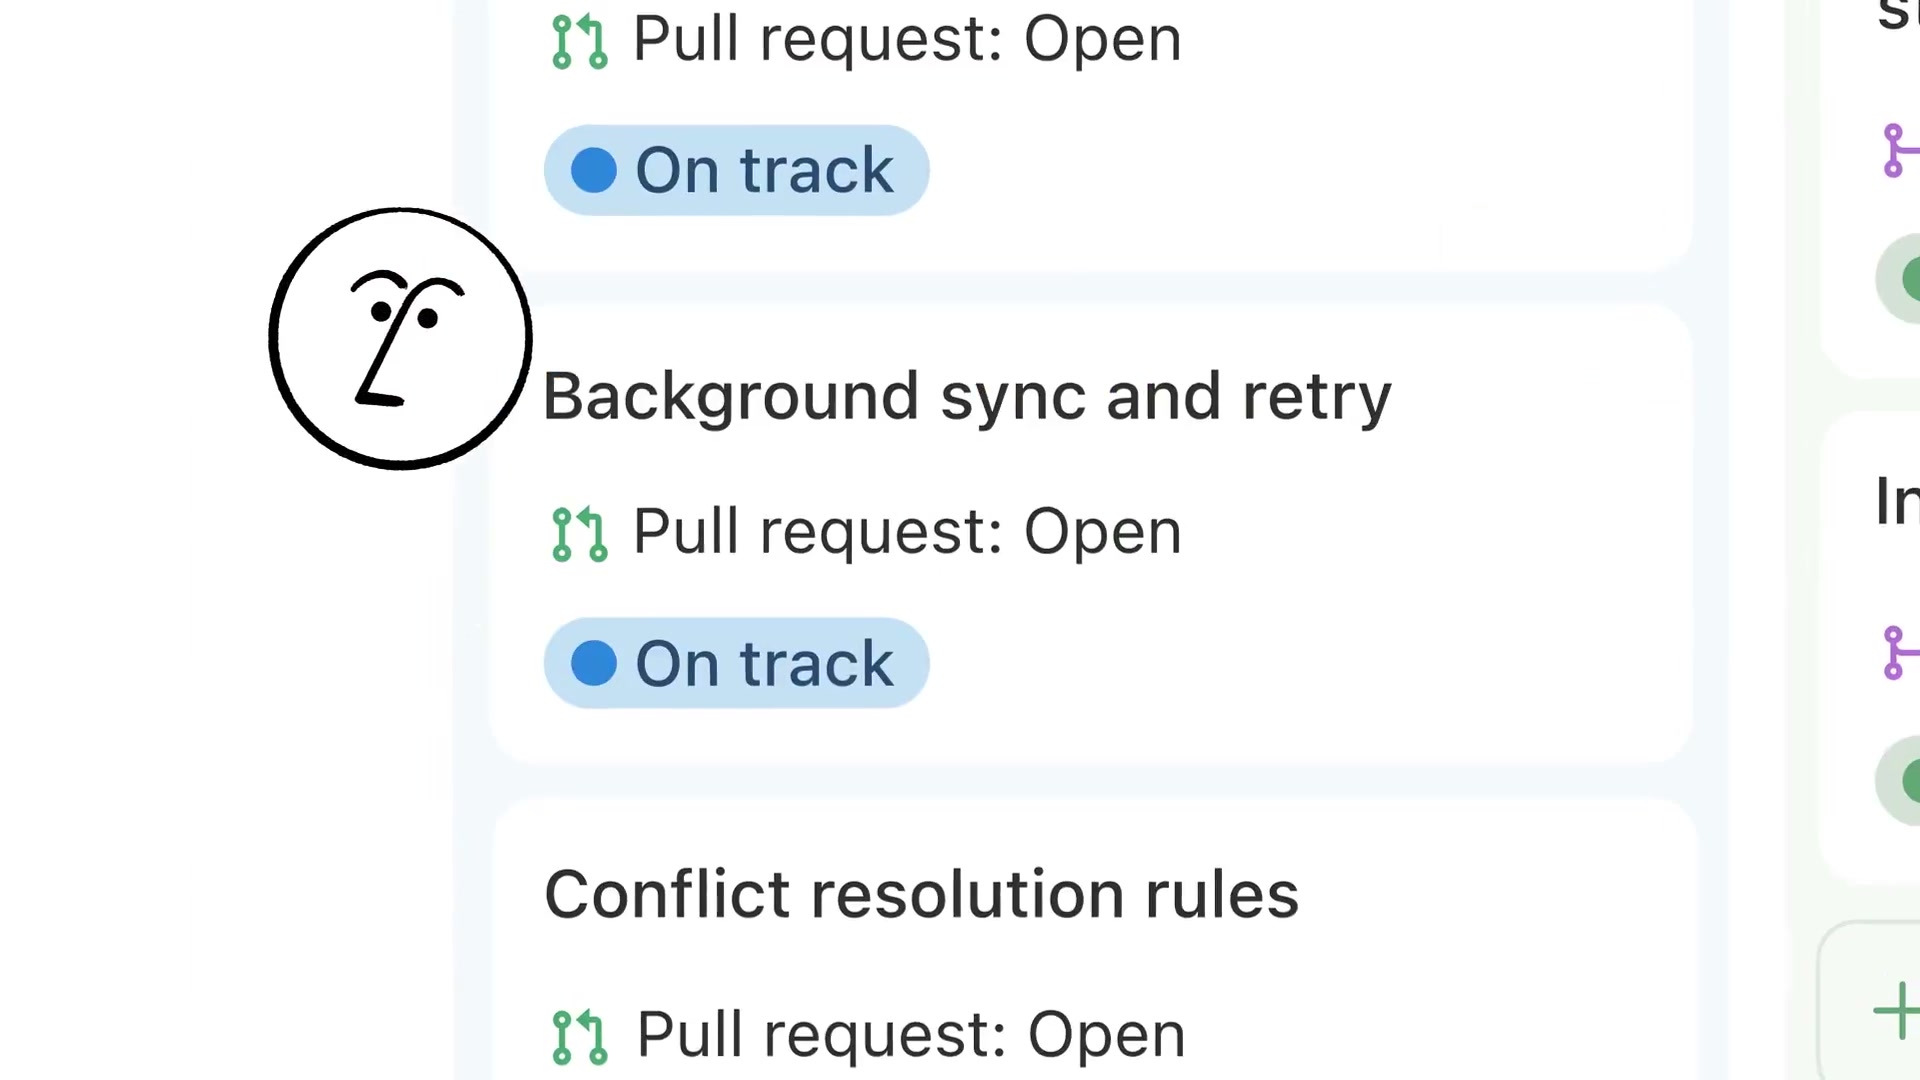The width and height of the screenshot is (1920, 1080).
Task: Click Pull request: Open text in topmost card
Action: 906,39
